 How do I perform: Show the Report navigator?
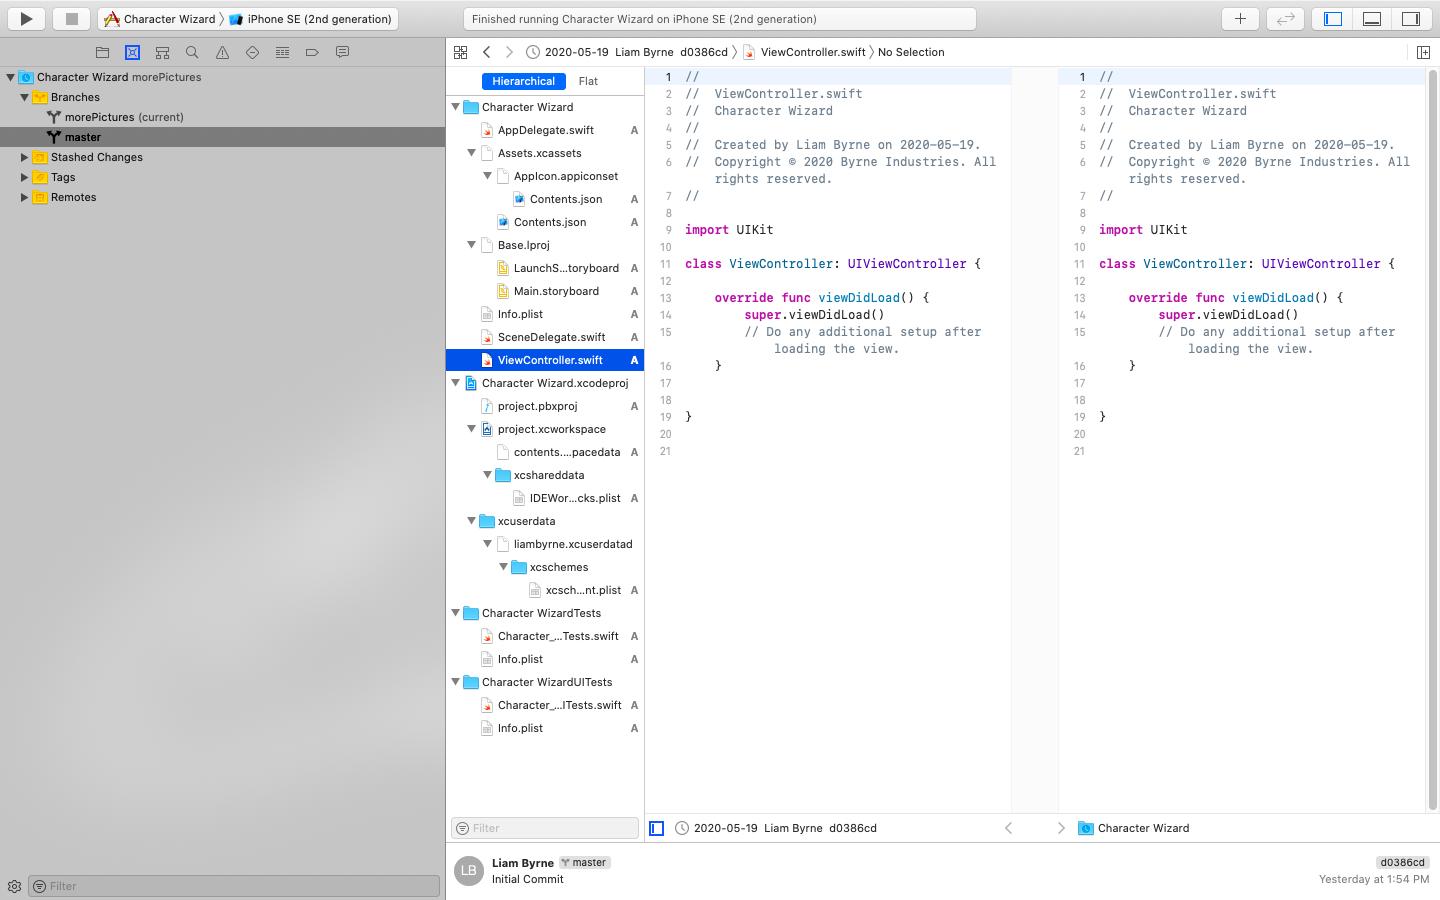click(342, 52)
